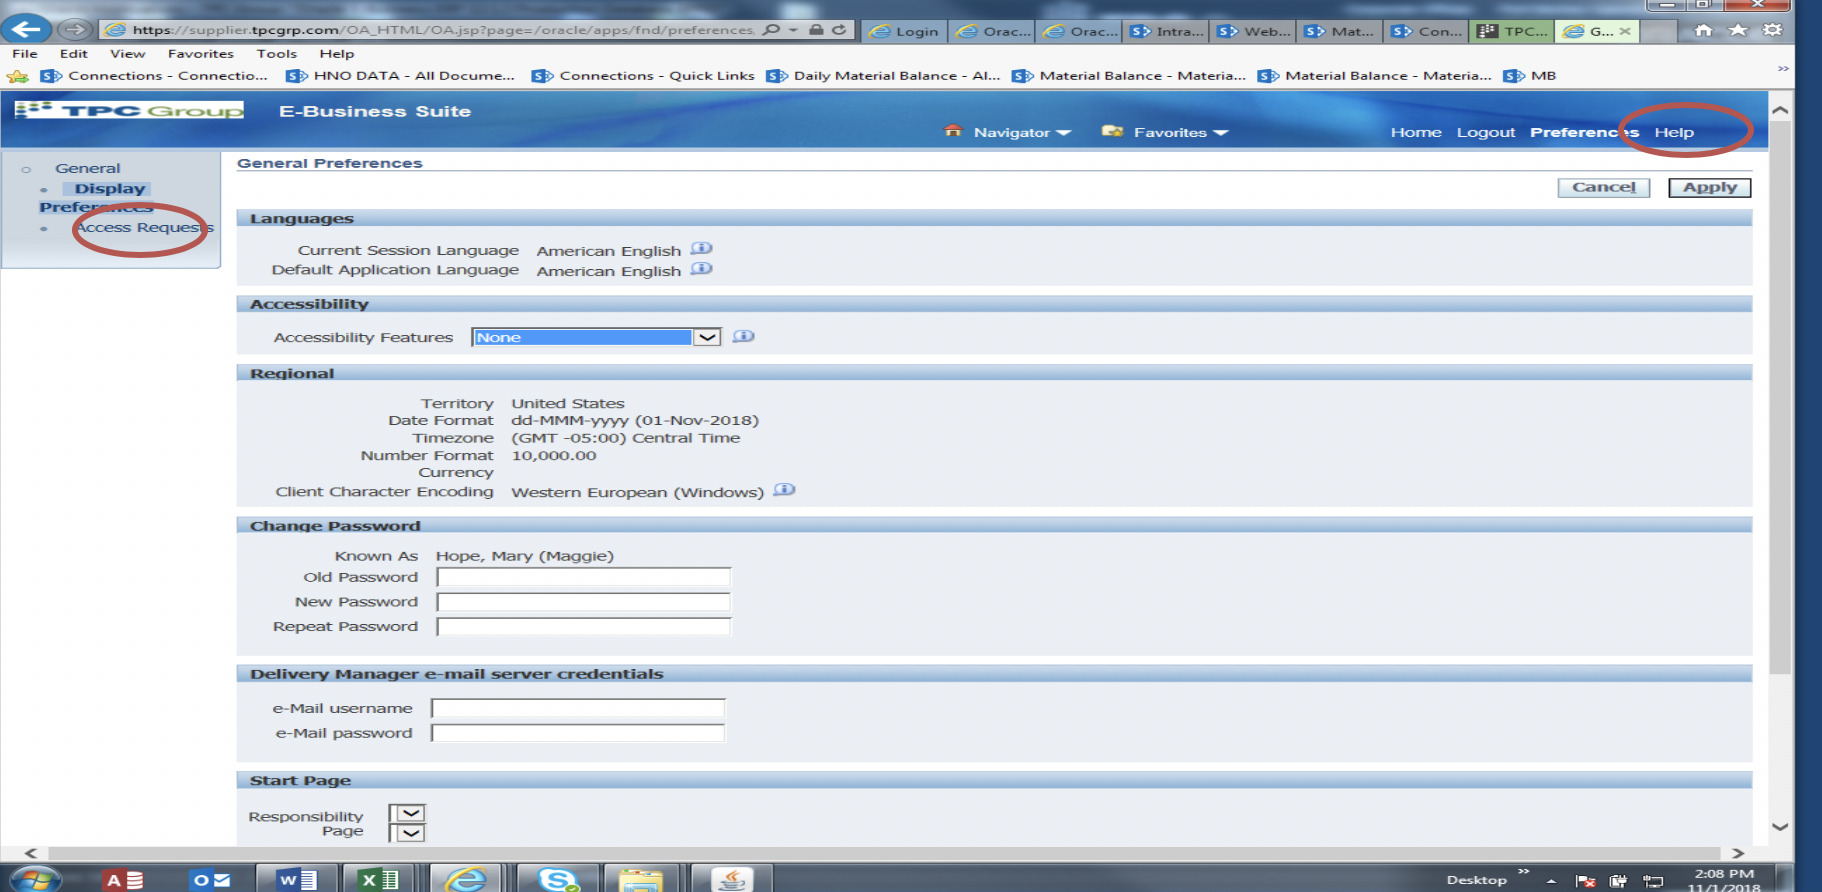Image resolution: width=1822 pixels, height=892 pixels.
Task: Open File Explorer from taskbar
Action: tap(640, 880)
